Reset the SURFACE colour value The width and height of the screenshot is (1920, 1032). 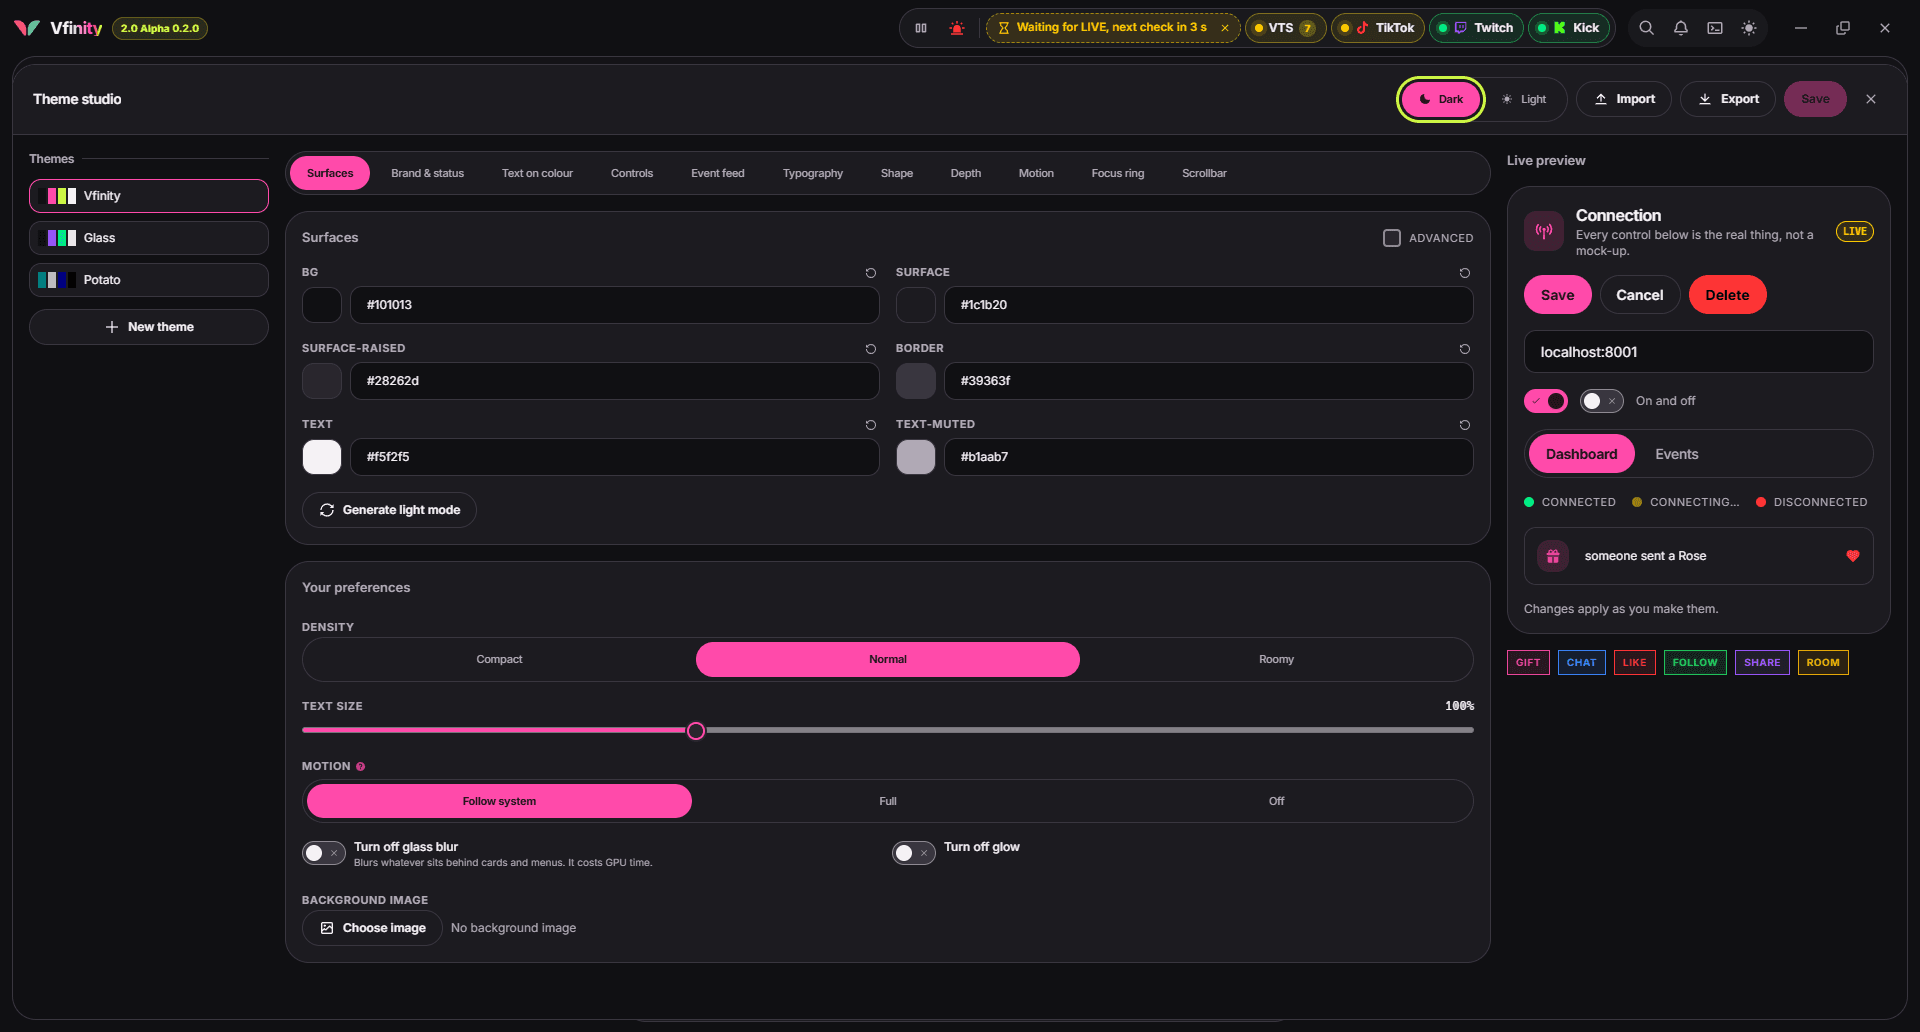click(1465, 273)
